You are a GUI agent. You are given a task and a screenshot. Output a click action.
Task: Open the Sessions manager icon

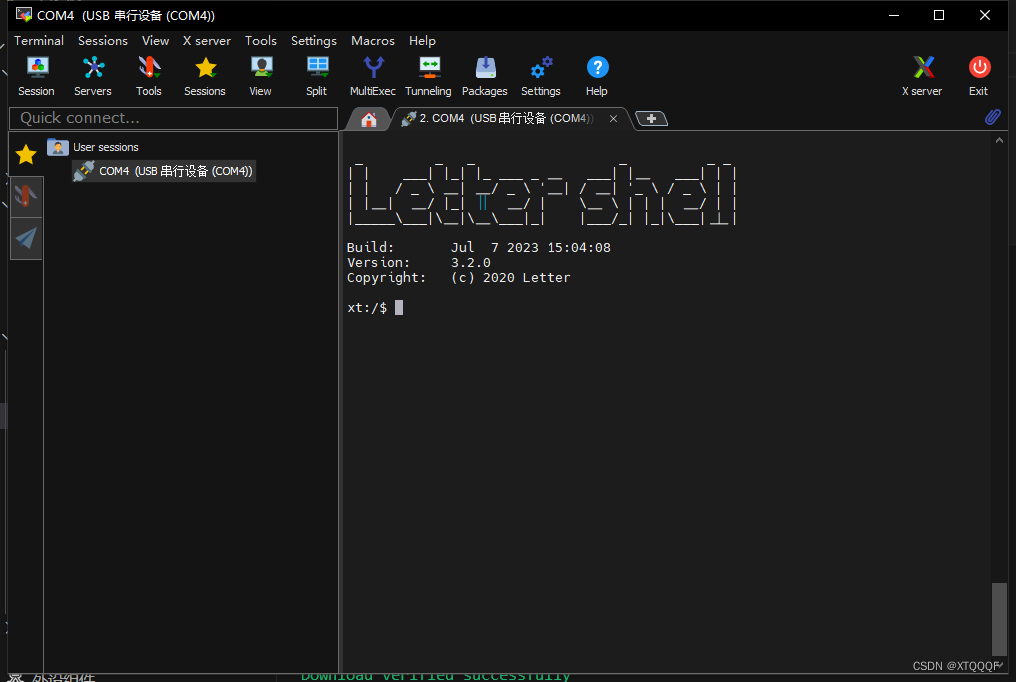[204, 70]
